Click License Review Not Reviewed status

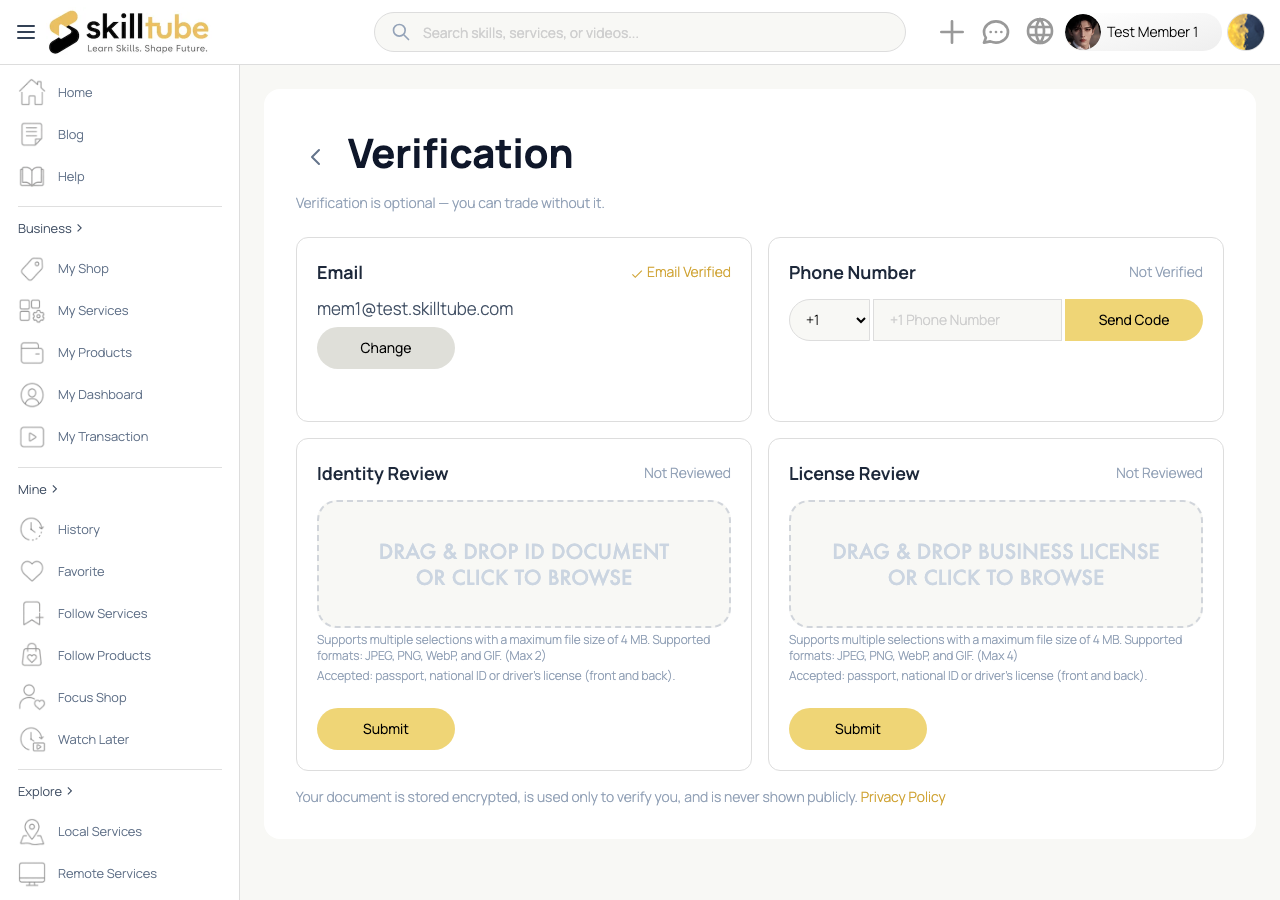pos(1159,473)
